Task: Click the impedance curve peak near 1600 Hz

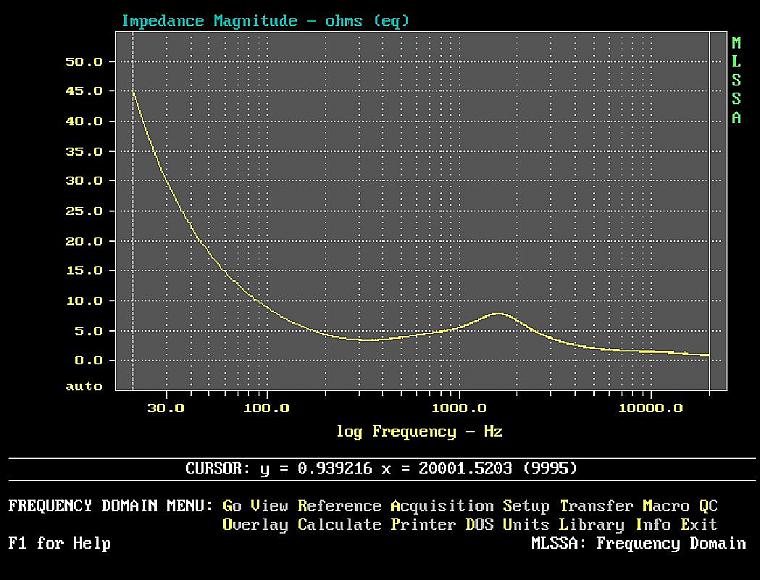Action: point(498,314)
